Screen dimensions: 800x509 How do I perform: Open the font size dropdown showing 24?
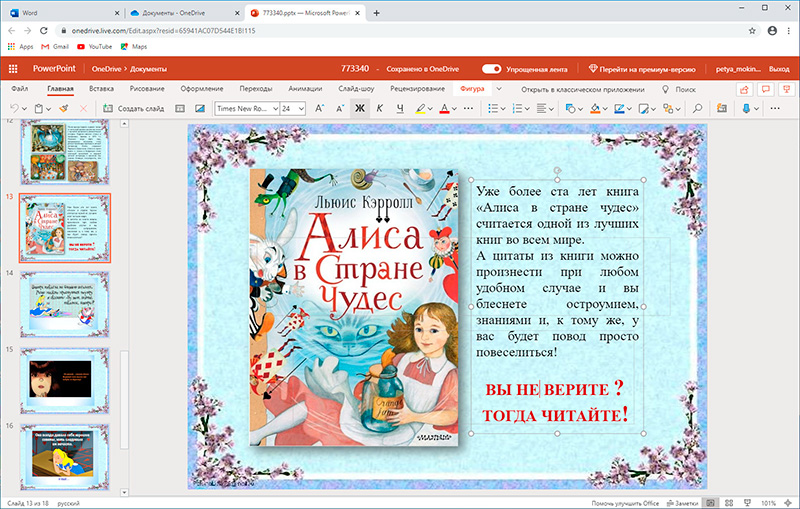coord(293,108)
